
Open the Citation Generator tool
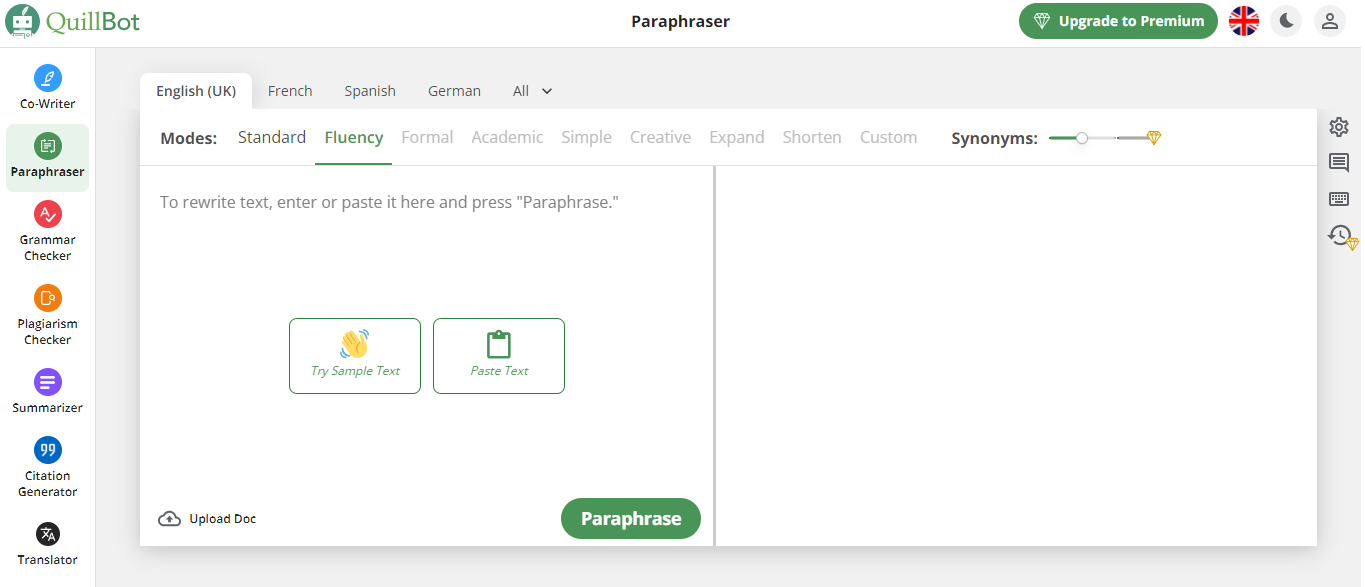(x=48, y=467)
